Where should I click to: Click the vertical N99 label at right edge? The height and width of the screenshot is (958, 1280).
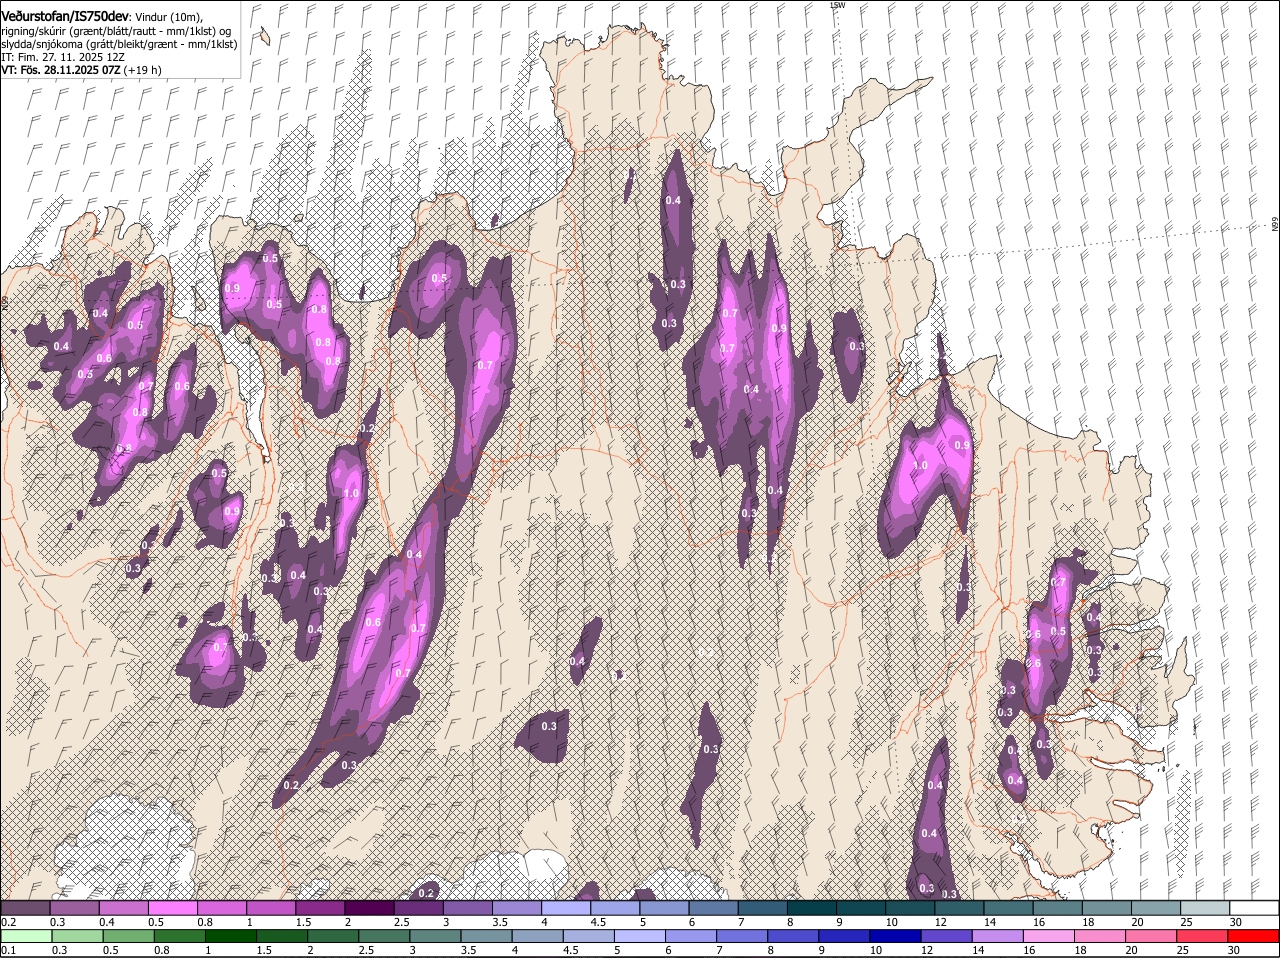click(x=1275, y=224)
